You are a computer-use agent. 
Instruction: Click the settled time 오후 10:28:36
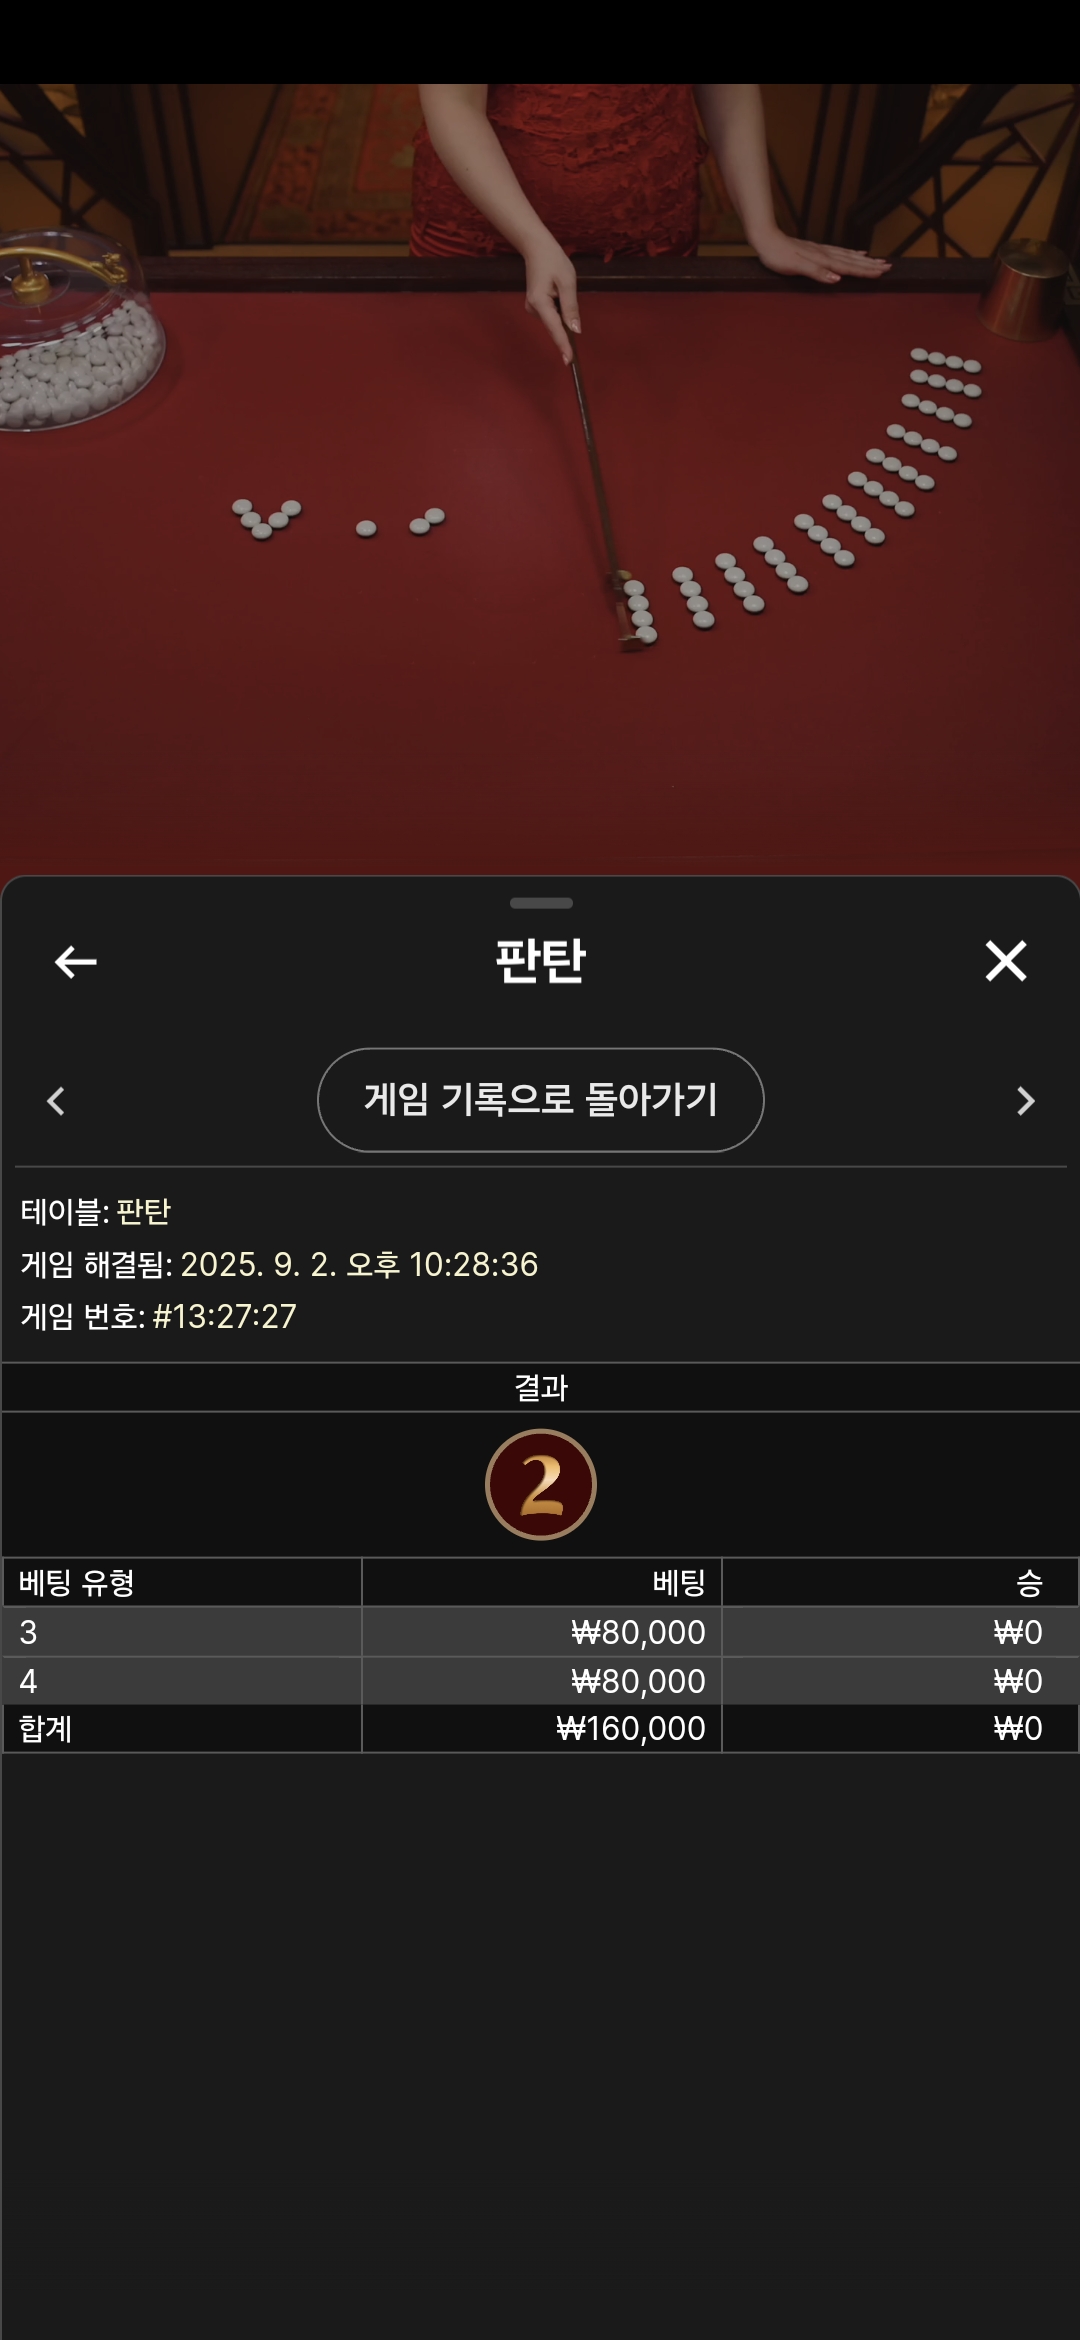point(442,1264)
